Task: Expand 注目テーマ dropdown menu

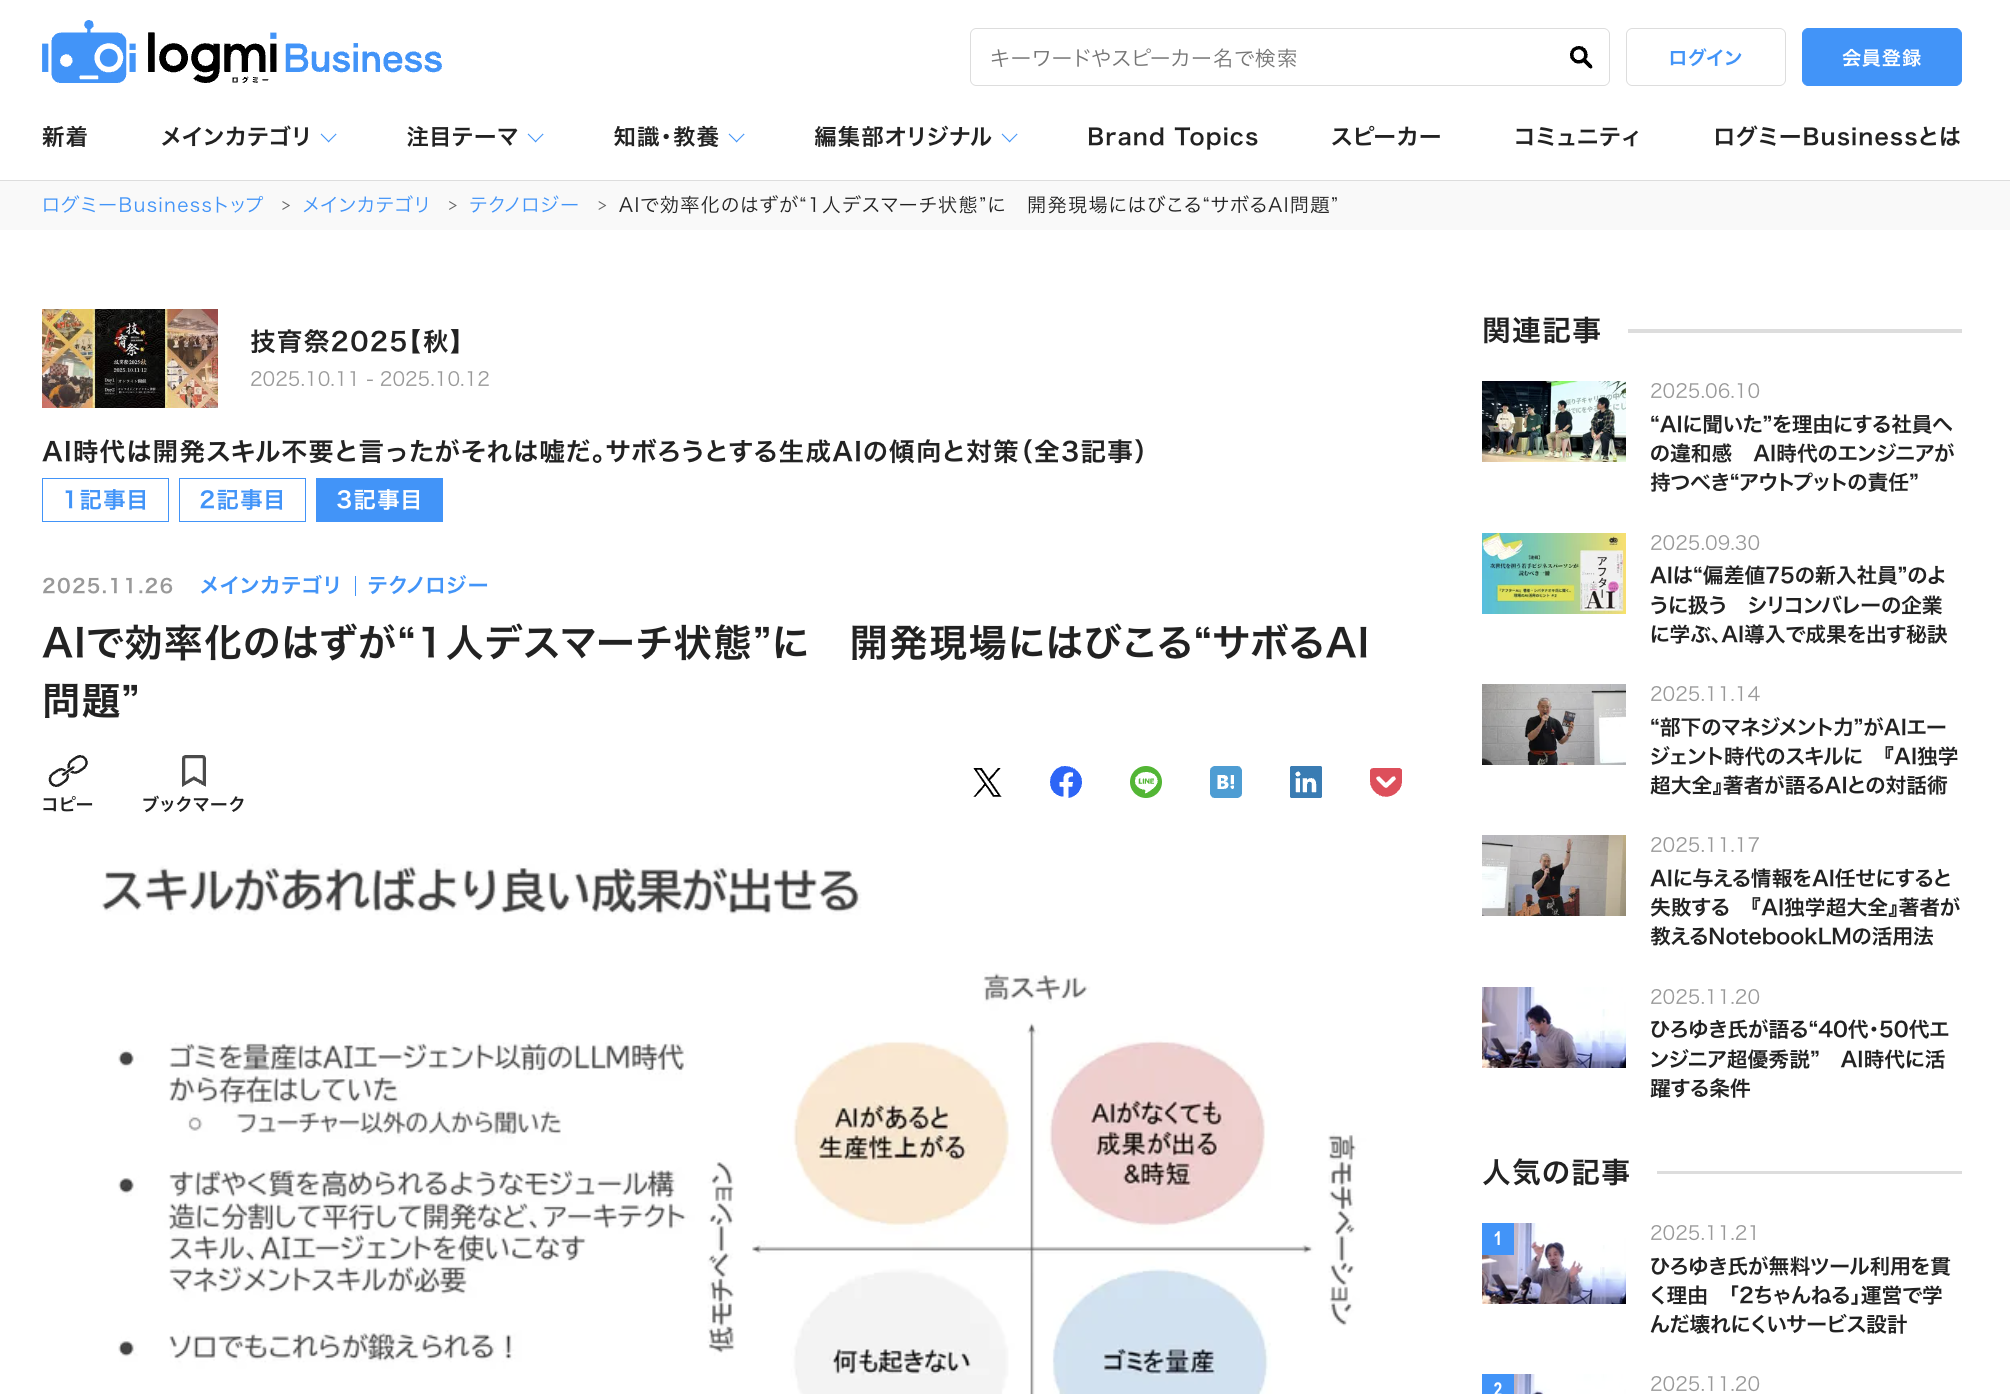Action: [475, 137]
